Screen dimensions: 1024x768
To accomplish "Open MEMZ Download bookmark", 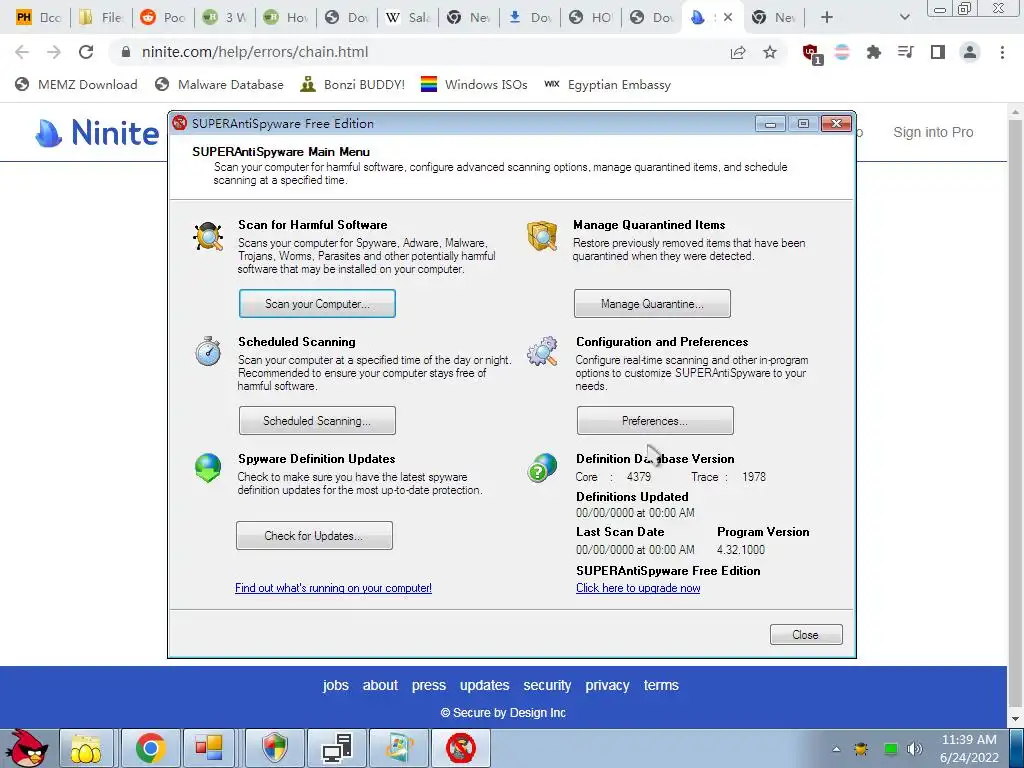I will coord(76,84).
